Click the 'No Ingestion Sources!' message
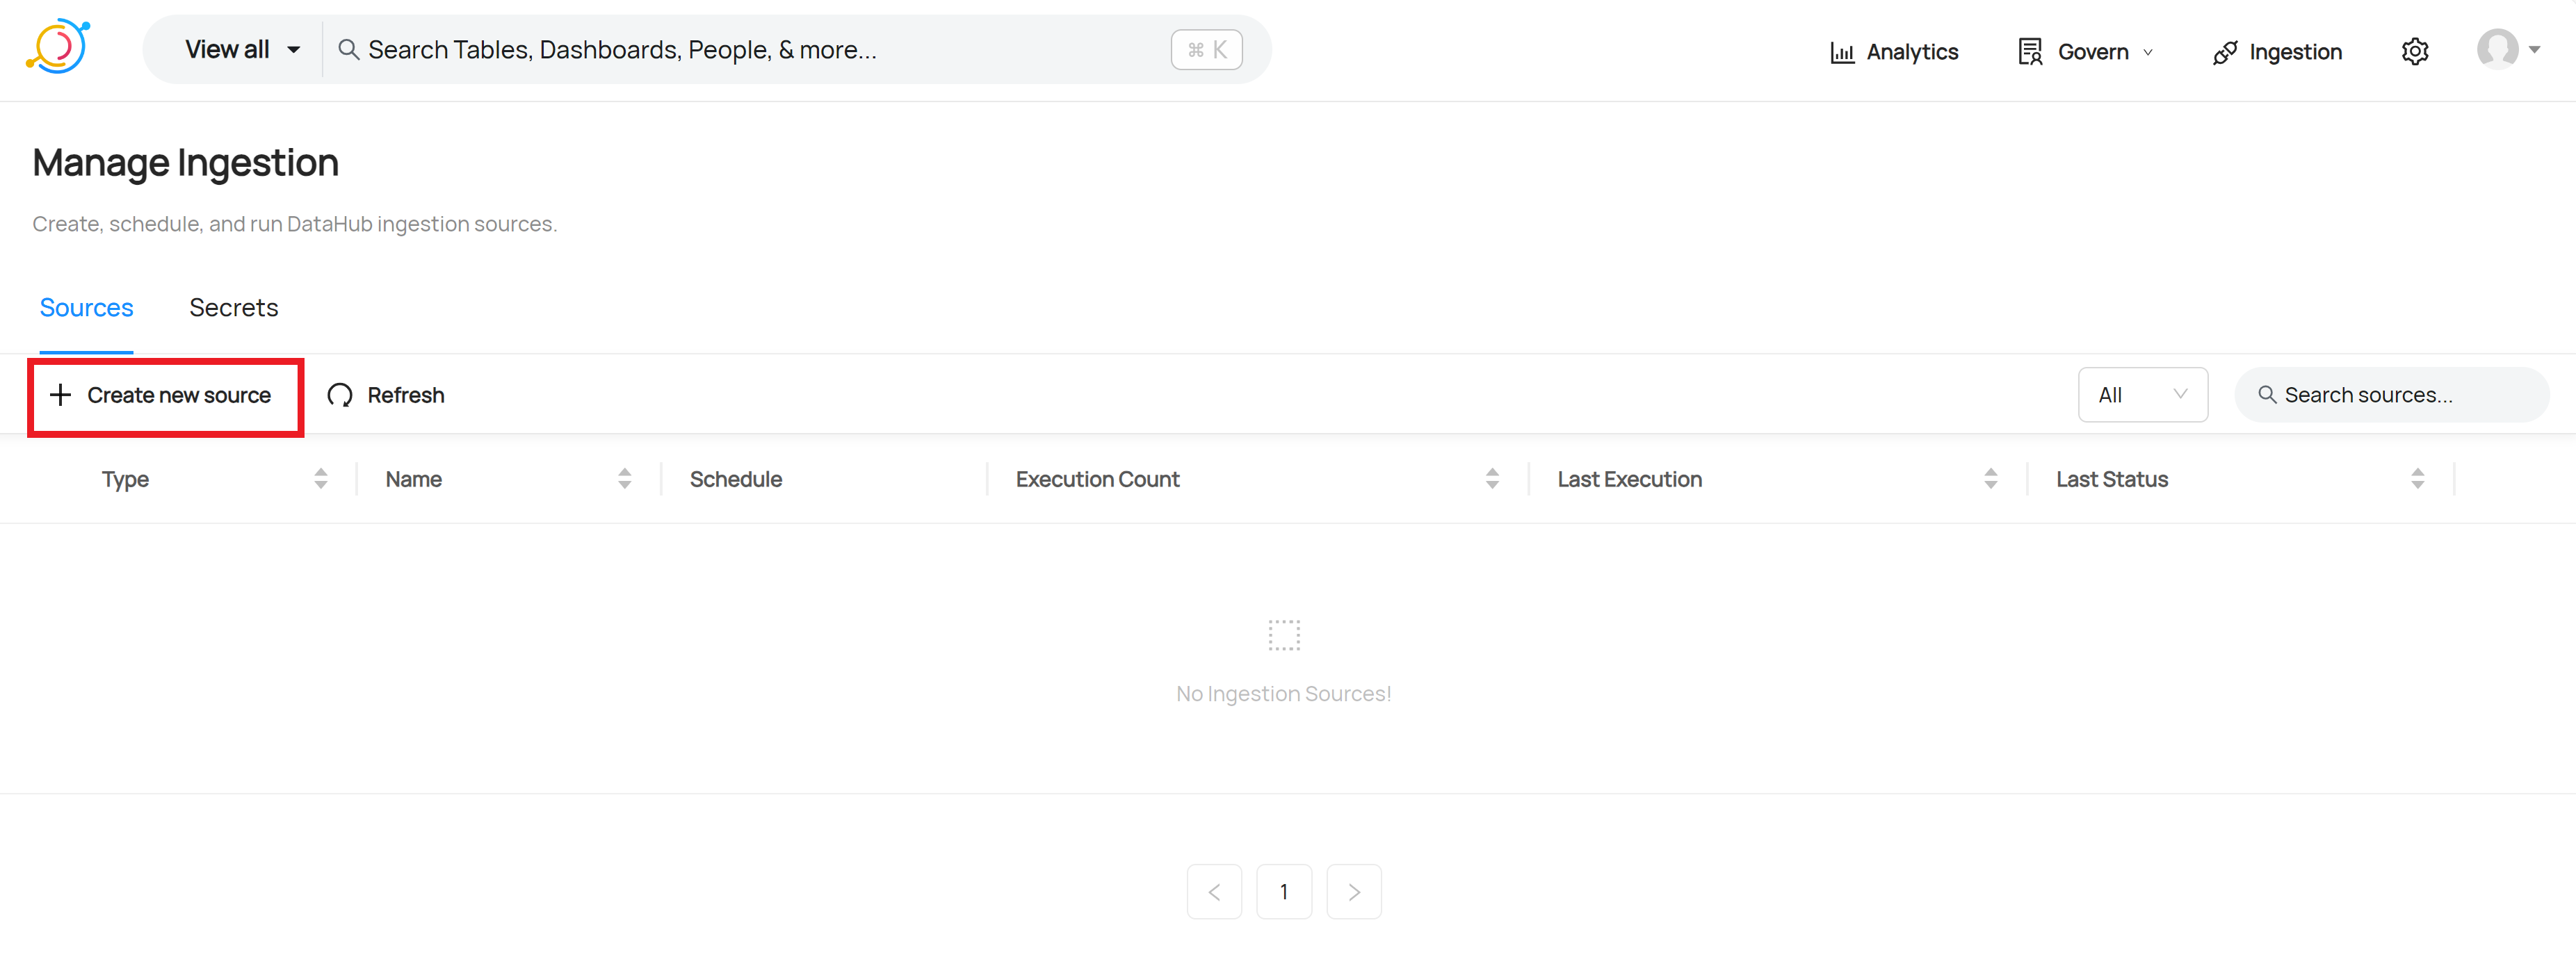The image size is (2576, 957). (x=1284, y=694)
